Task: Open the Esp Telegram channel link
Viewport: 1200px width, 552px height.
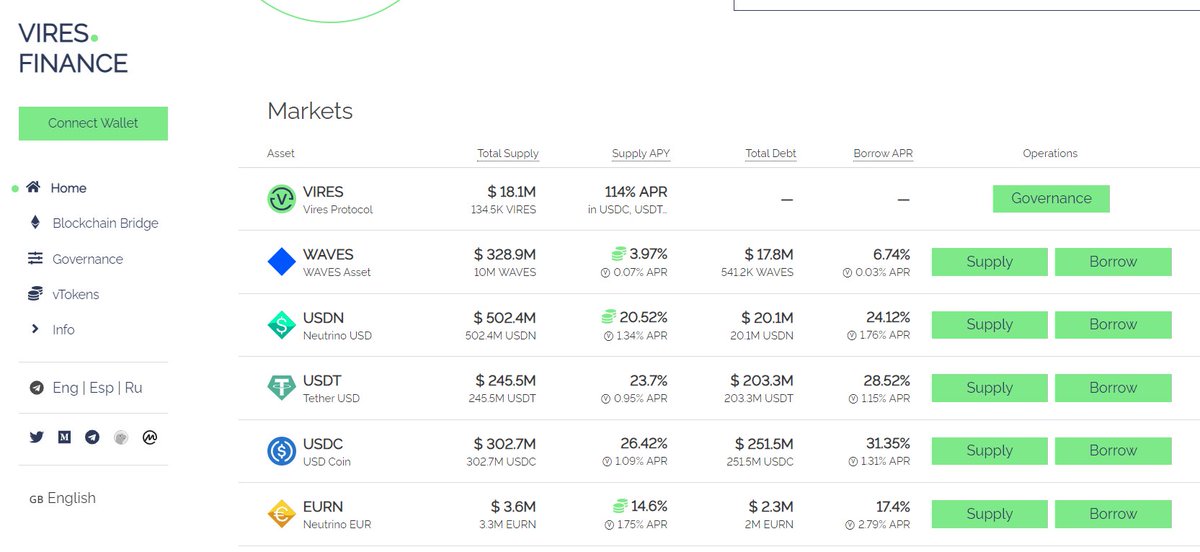Action: pos(102,388)
